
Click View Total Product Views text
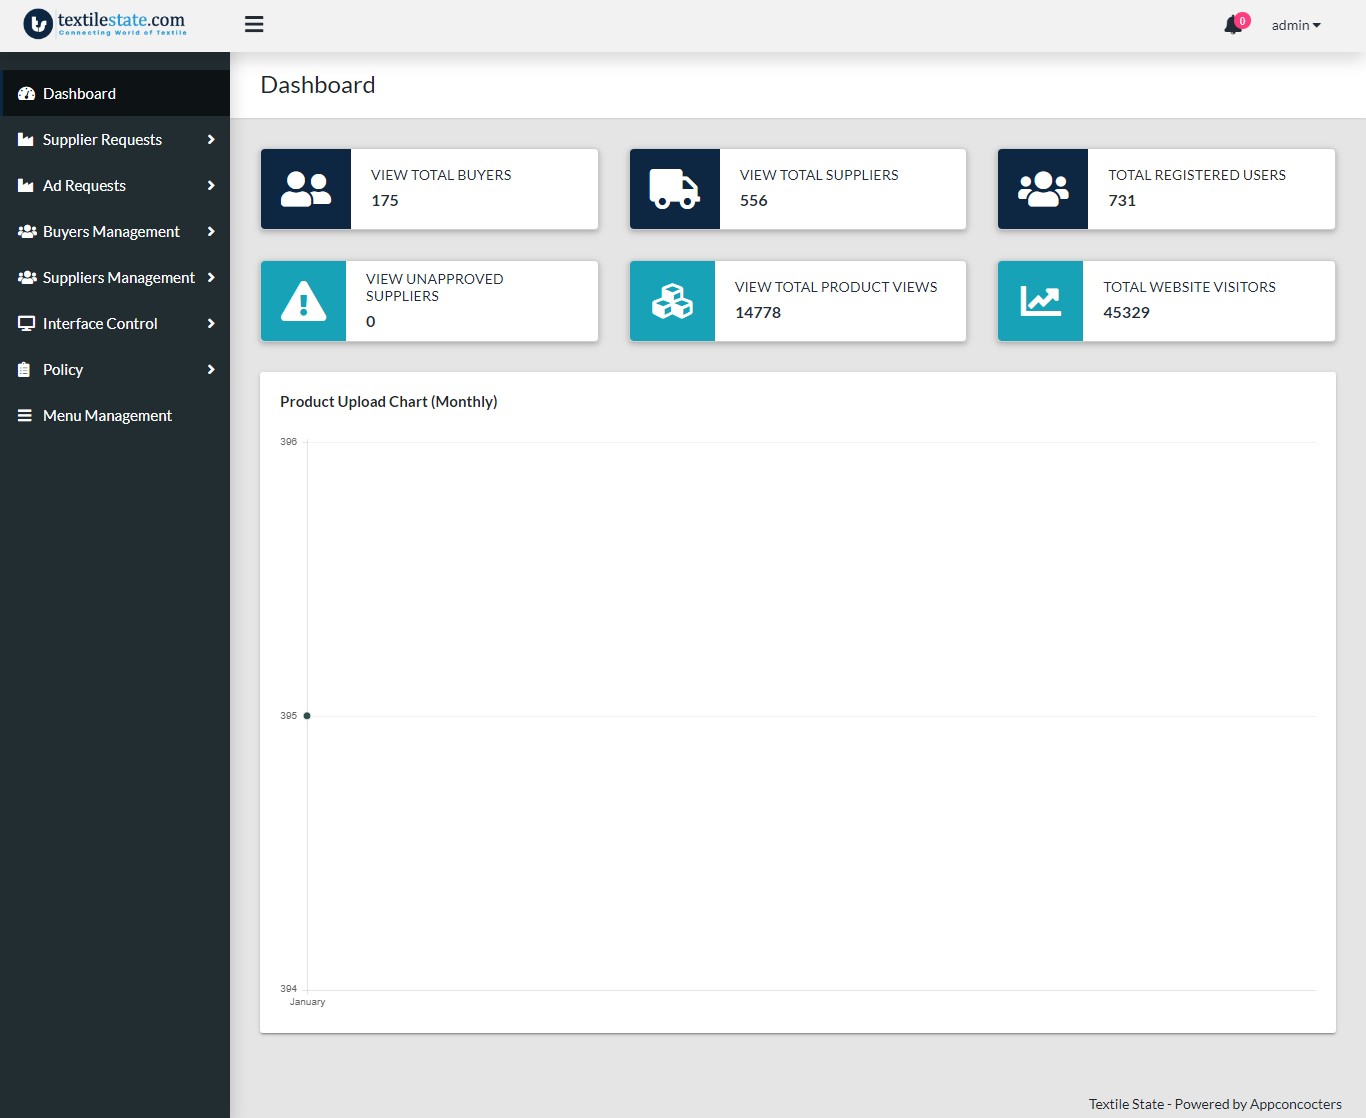tap(836, 287)
